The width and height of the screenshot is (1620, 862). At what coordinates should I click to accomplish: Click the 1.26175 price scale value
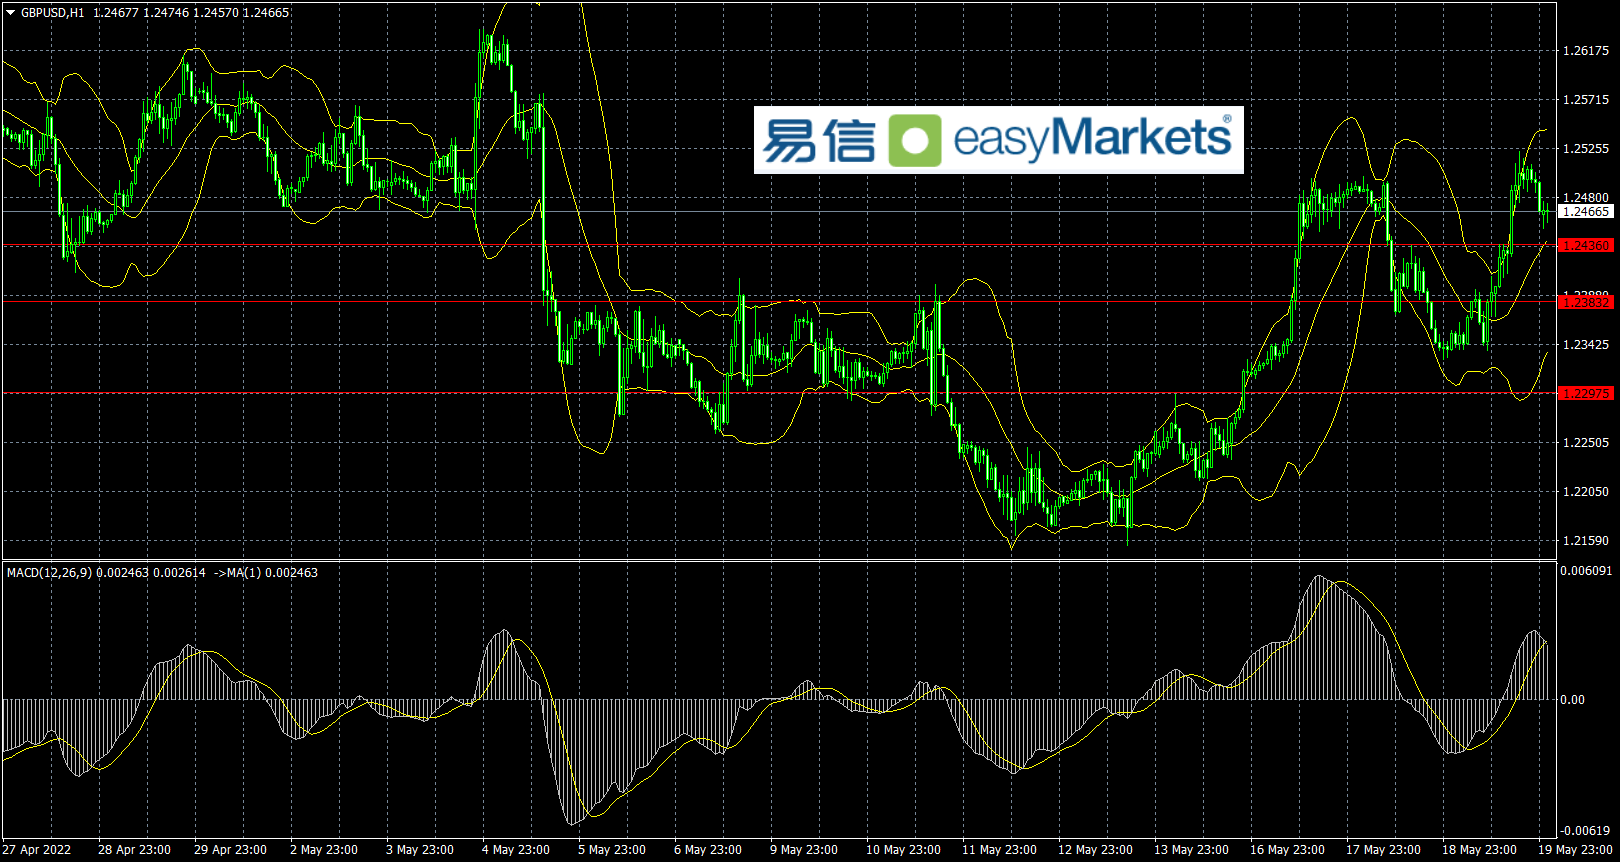pyautogui.click(x=1586, y=51)
